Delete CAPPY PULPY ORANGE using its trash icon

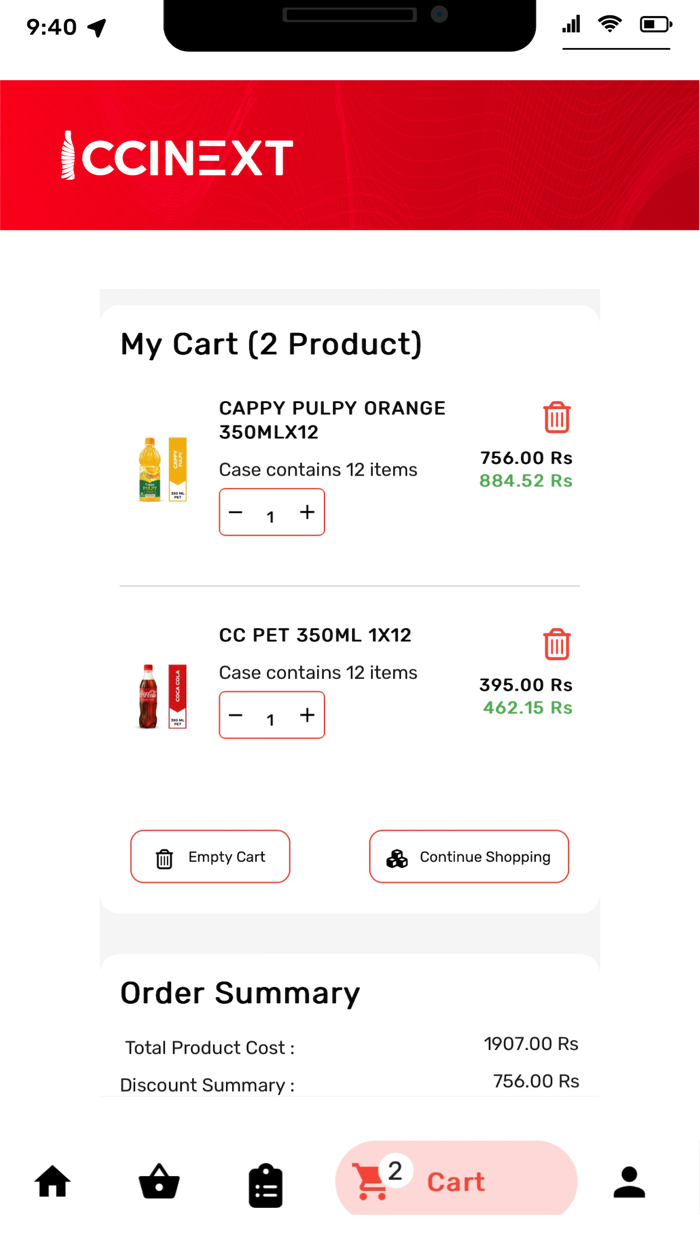pyautogui.click(x=556, y=418)
